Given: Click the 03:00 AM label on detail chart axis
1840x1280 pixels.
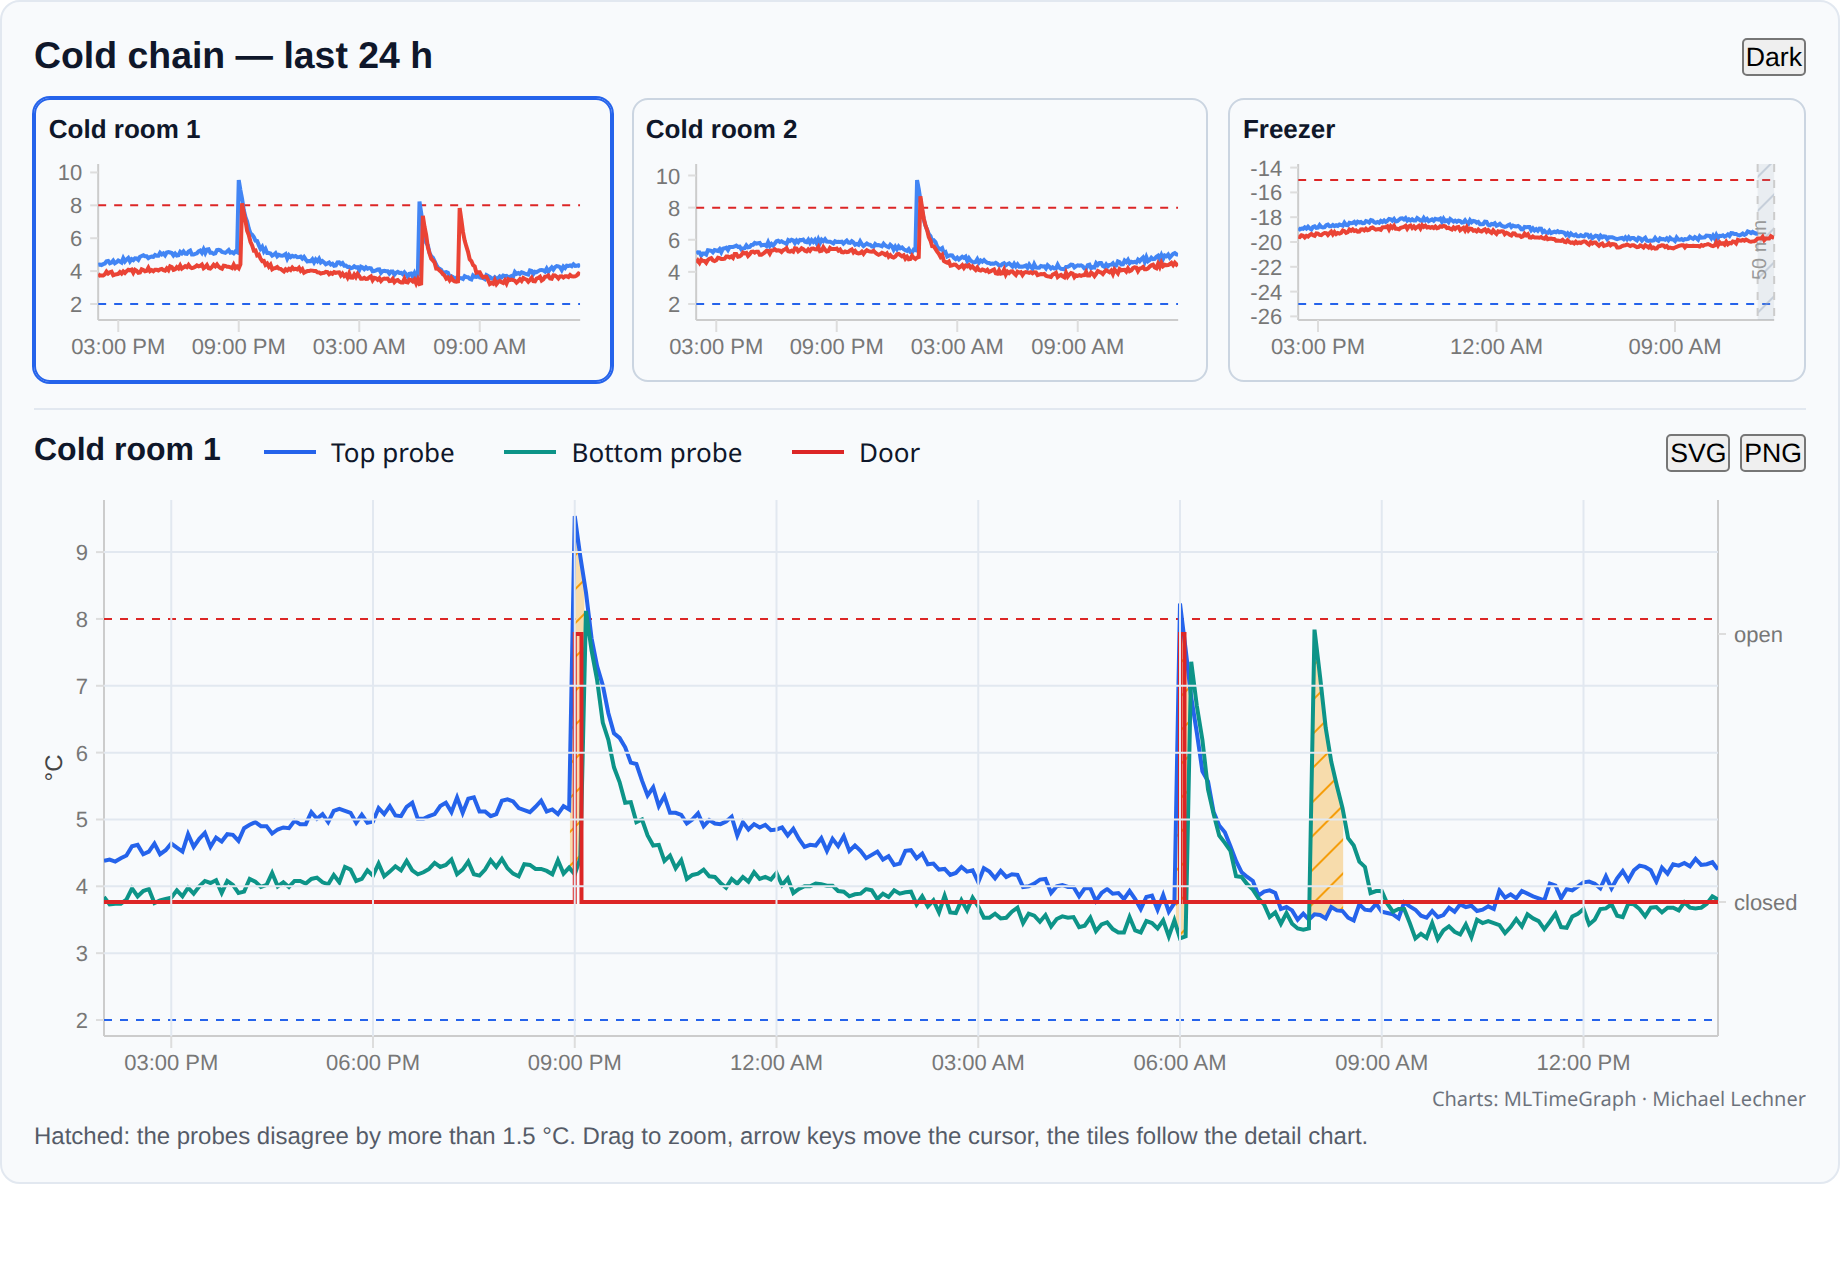Looking at the screenshot, I should (x=978, y=1063).
